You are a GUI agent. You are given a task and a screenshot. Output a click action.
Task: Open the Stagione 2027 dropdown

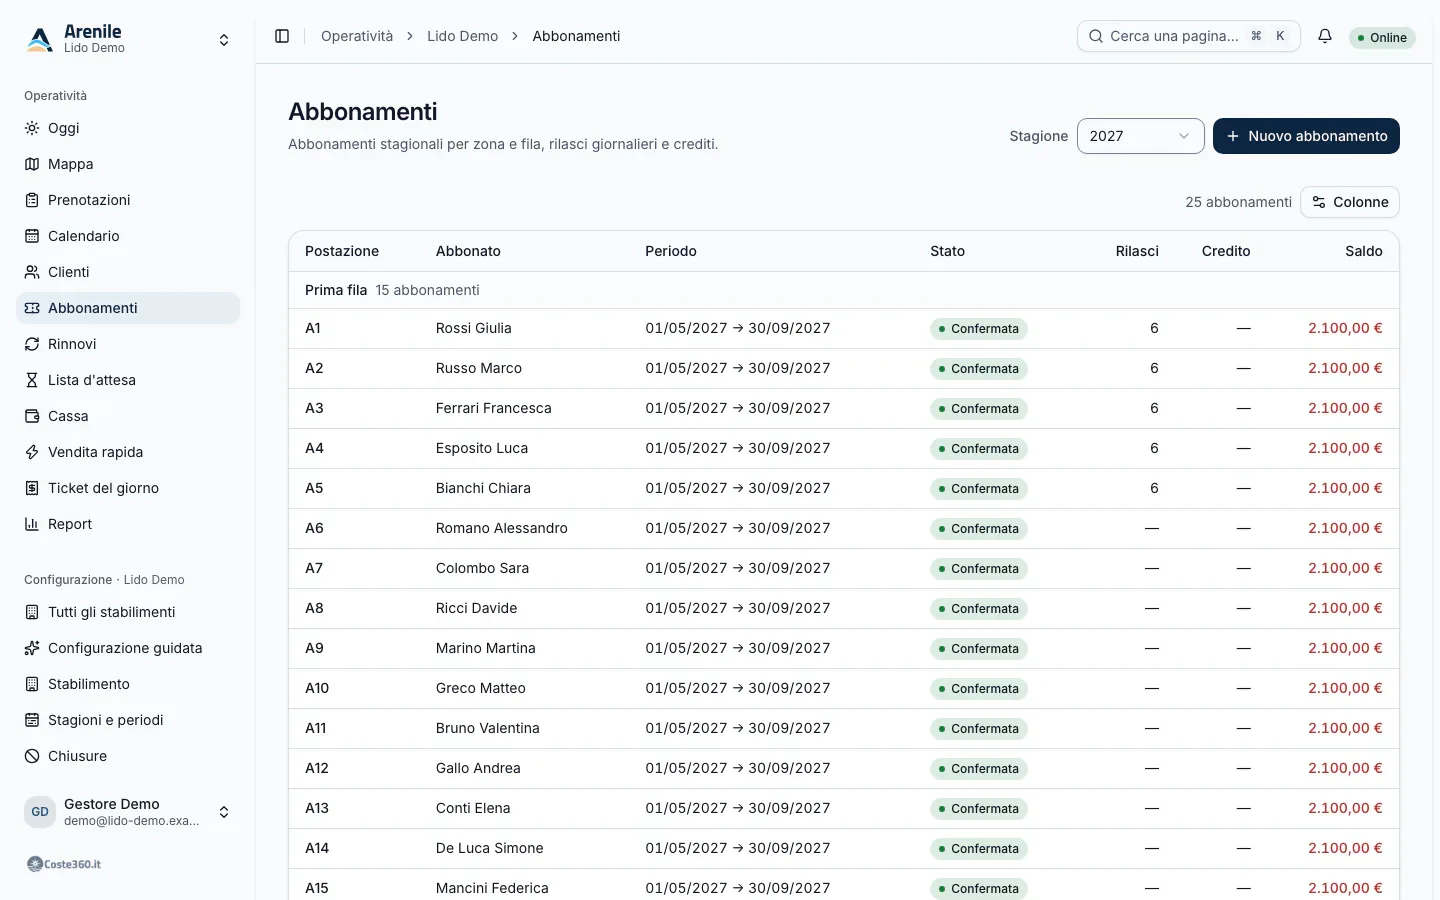tap(1140, 136)
